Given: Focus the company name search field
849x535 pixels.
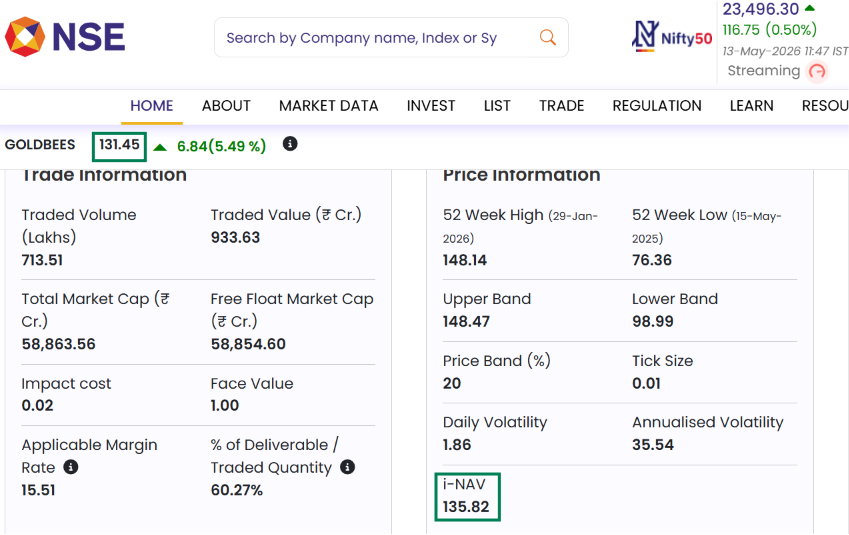Looking at the screenshot, I should click(391, 37).
